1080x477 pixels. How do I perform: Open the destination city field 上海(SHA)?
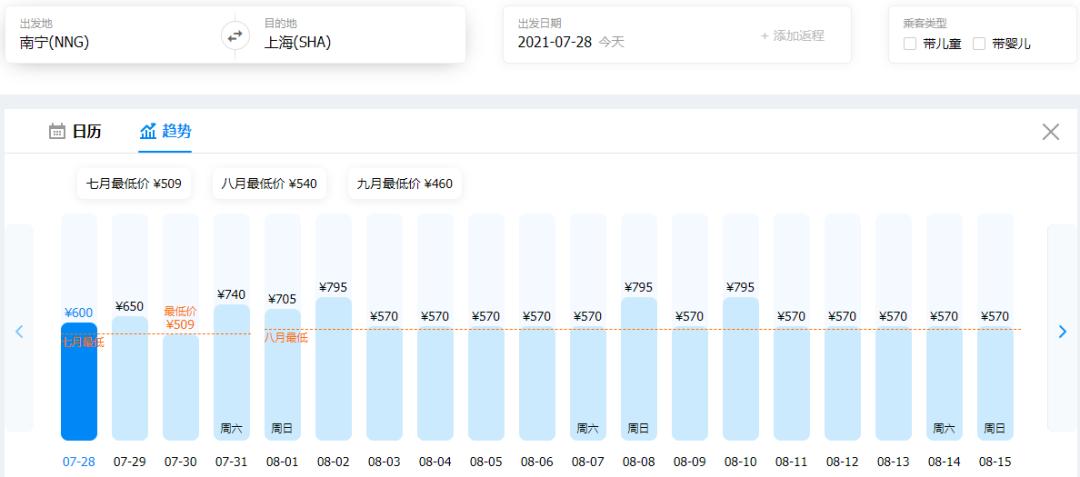(x=350, y=42)
